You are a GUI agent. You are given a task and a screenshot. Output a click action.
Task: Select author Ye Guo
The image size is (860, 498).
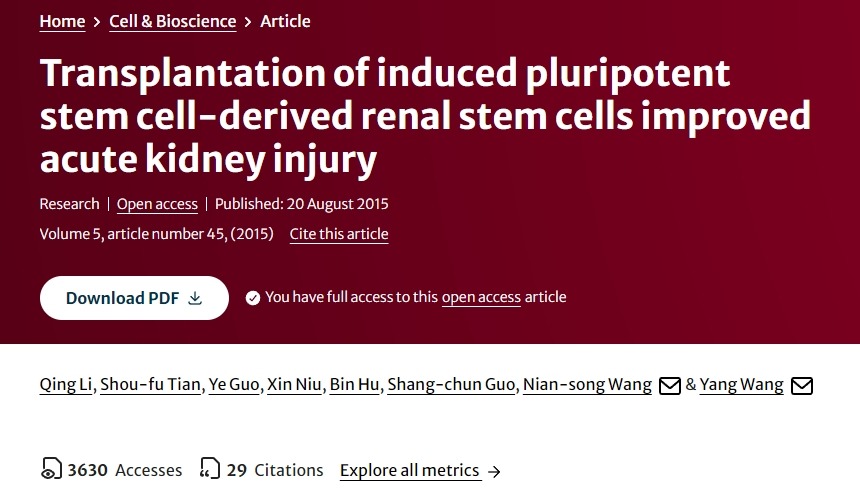pyautogui.click(x=233, y=385)
